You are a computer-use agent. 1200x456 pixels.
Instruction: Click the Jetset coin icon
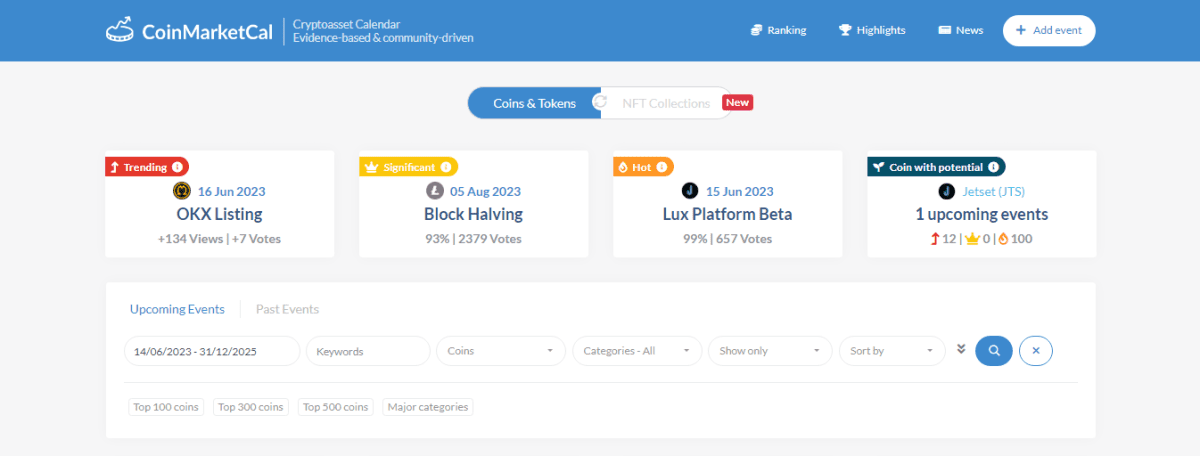(947, 191)
